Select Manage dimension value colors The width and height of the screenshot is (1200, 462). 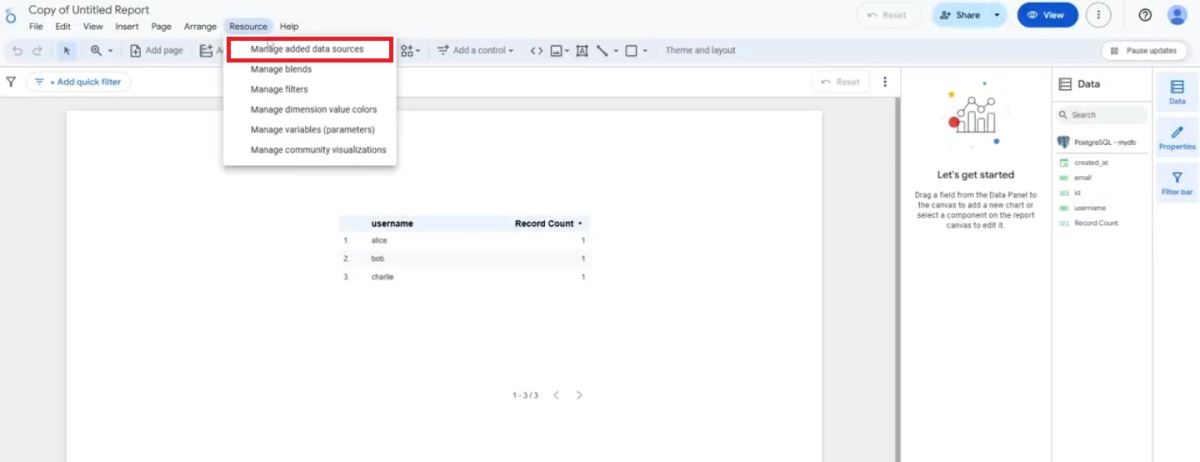click(x=314, y=109)
